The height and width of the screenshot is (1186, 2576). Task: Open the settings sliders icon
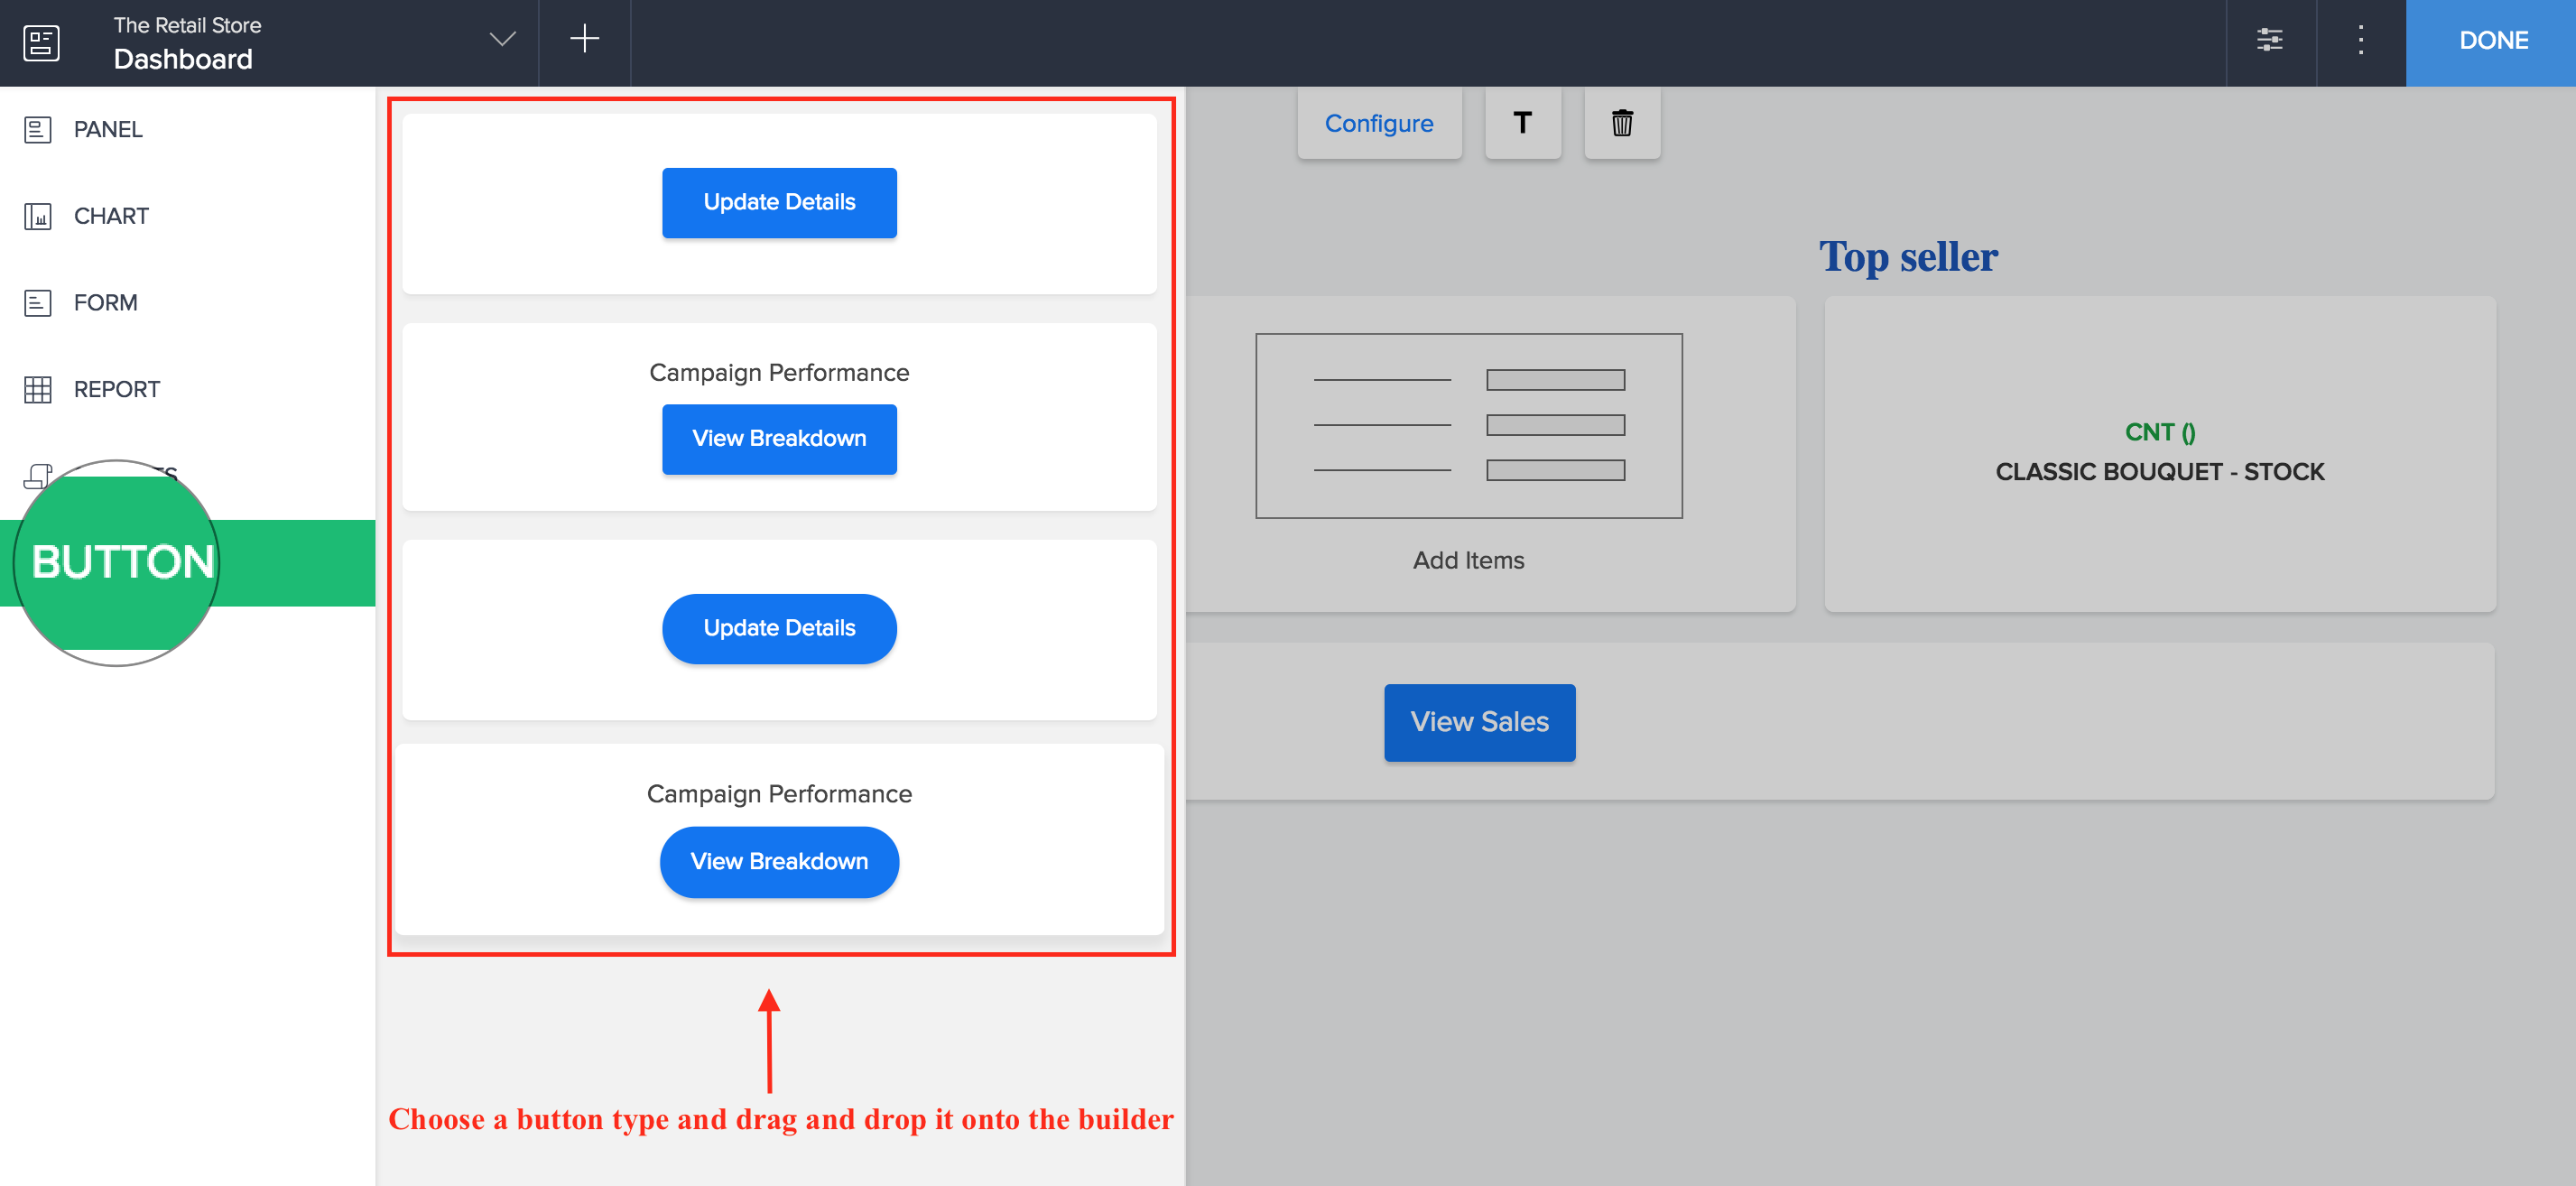(x=2269, y=40)
